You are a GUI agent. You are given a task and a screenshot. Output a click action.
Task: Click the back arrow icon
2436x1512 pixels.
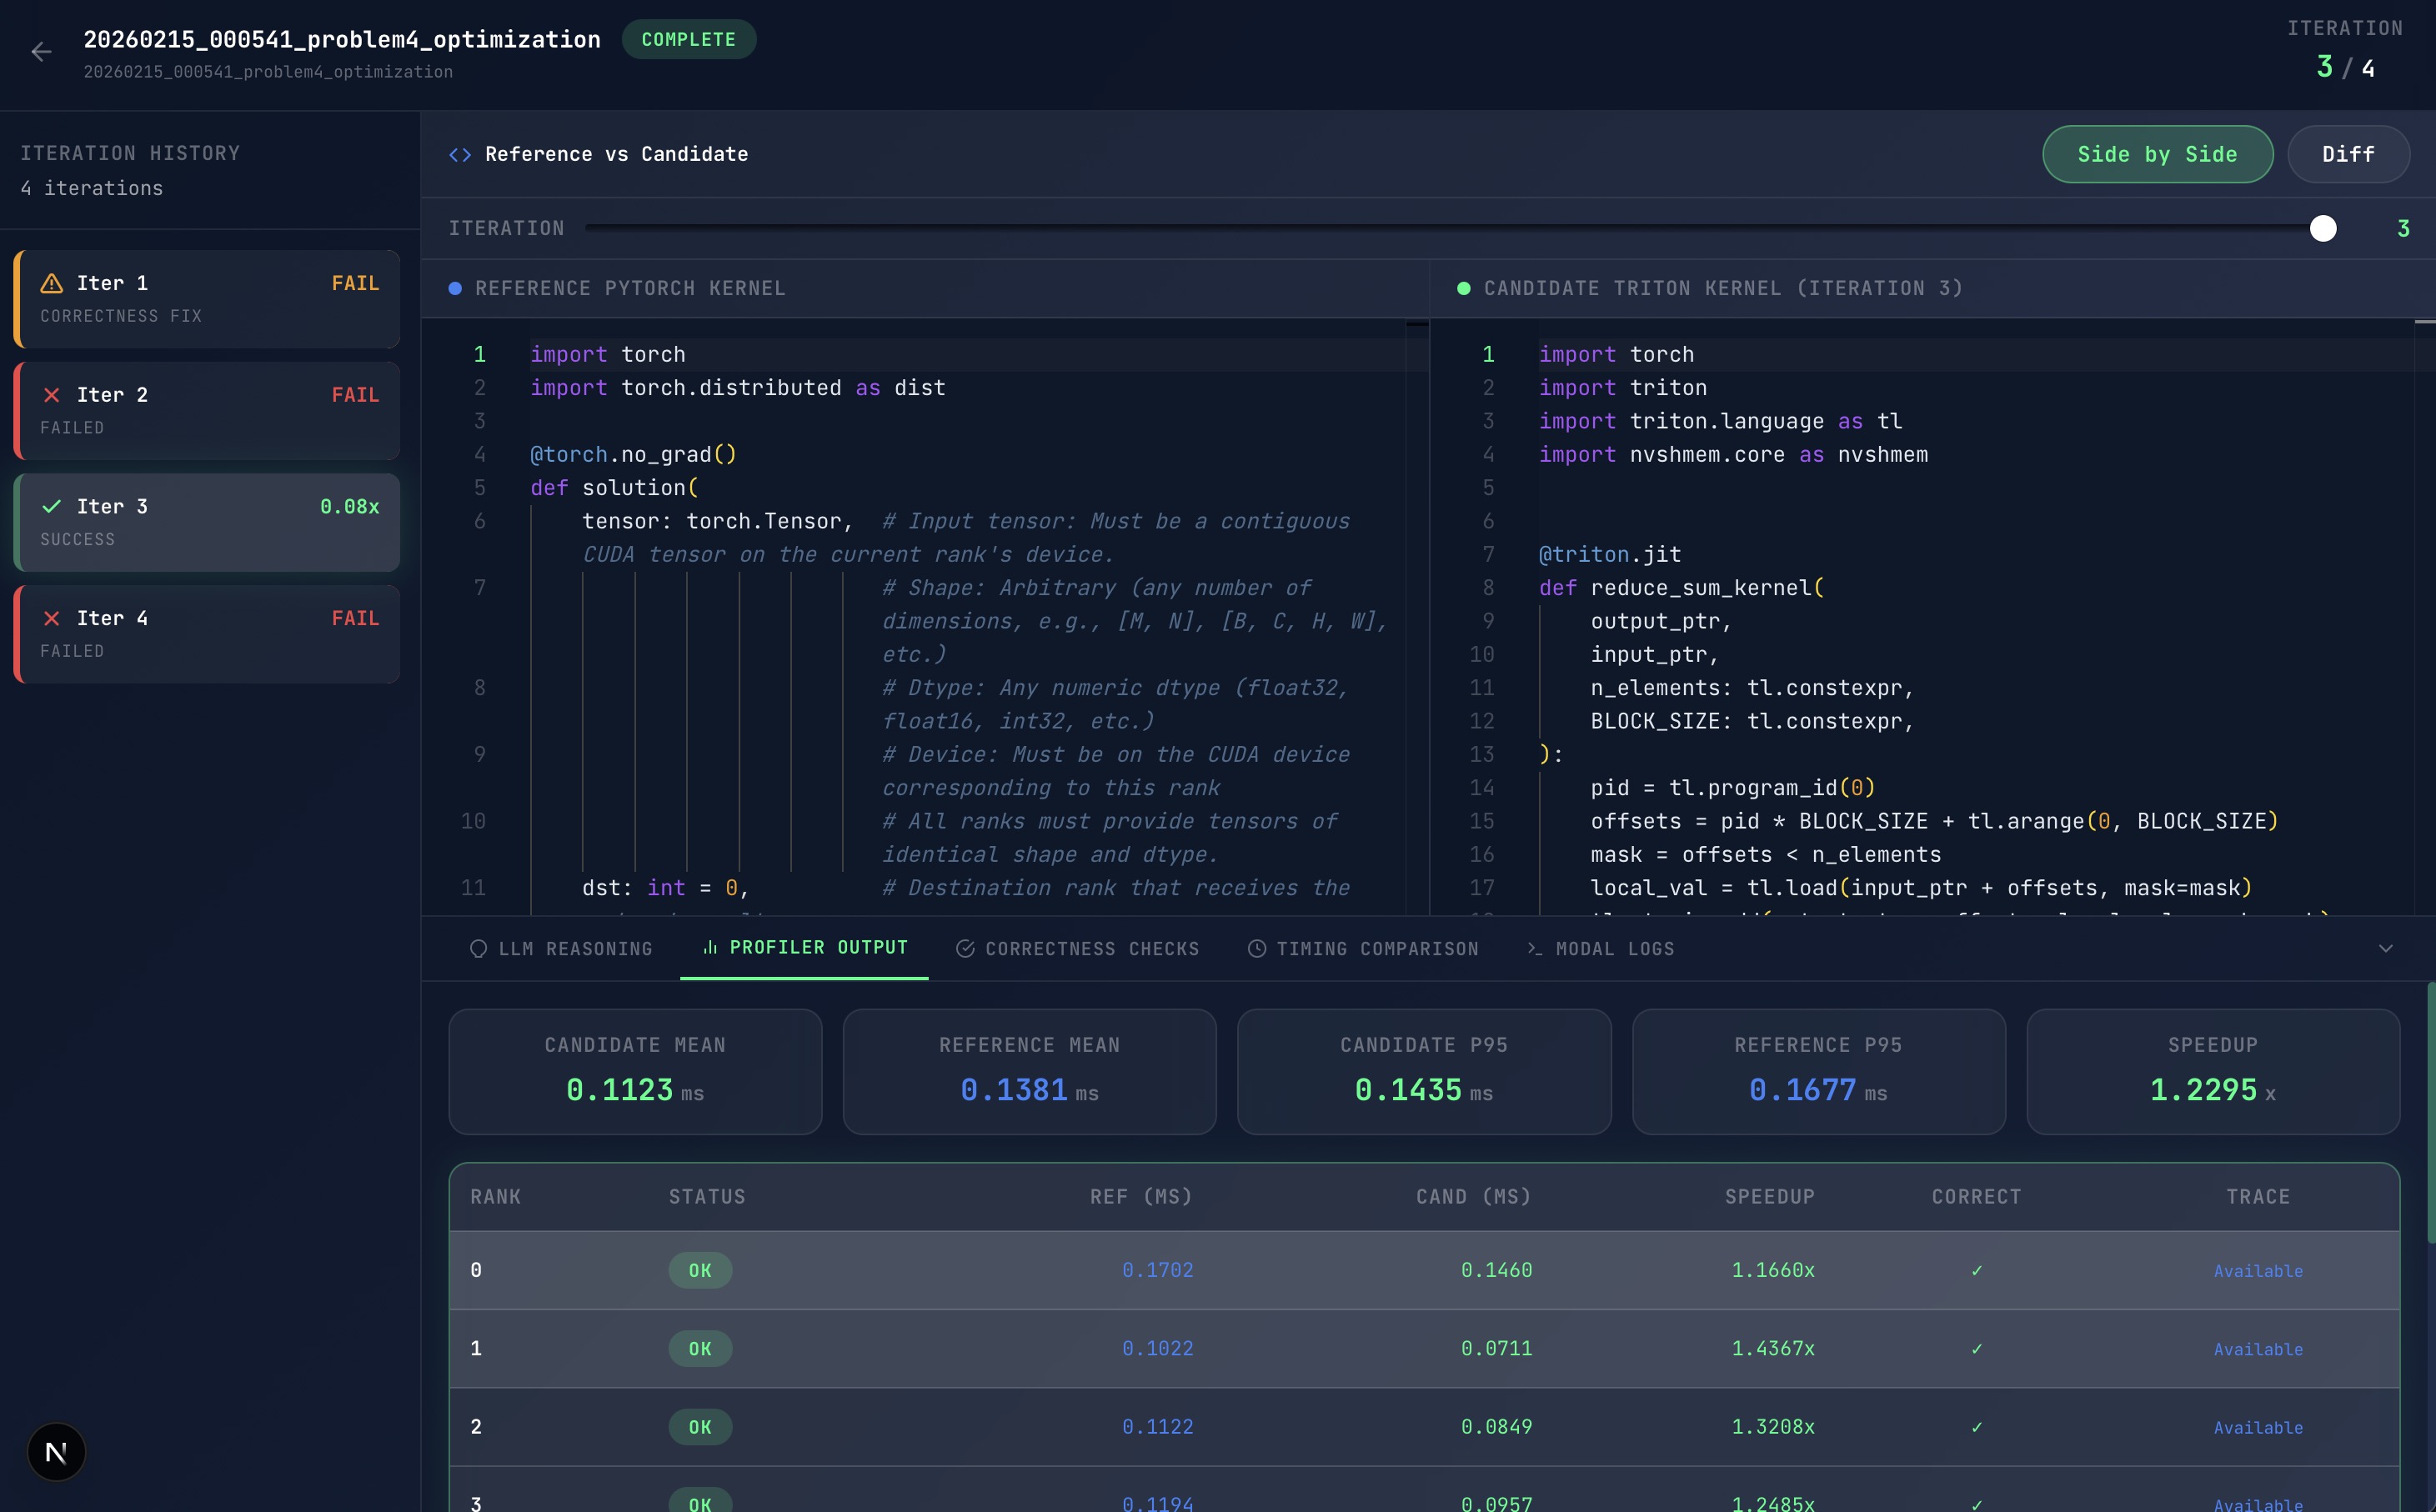click(x=41, y=52)
